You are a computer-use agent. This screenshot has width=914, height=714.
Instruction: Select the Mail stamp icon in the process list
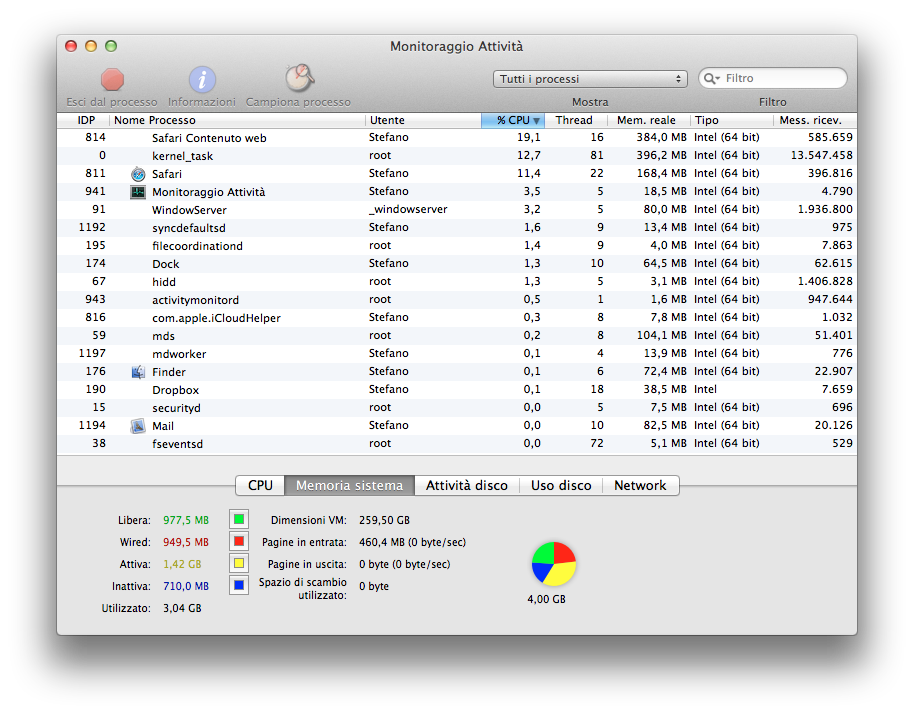pos(138,426)
